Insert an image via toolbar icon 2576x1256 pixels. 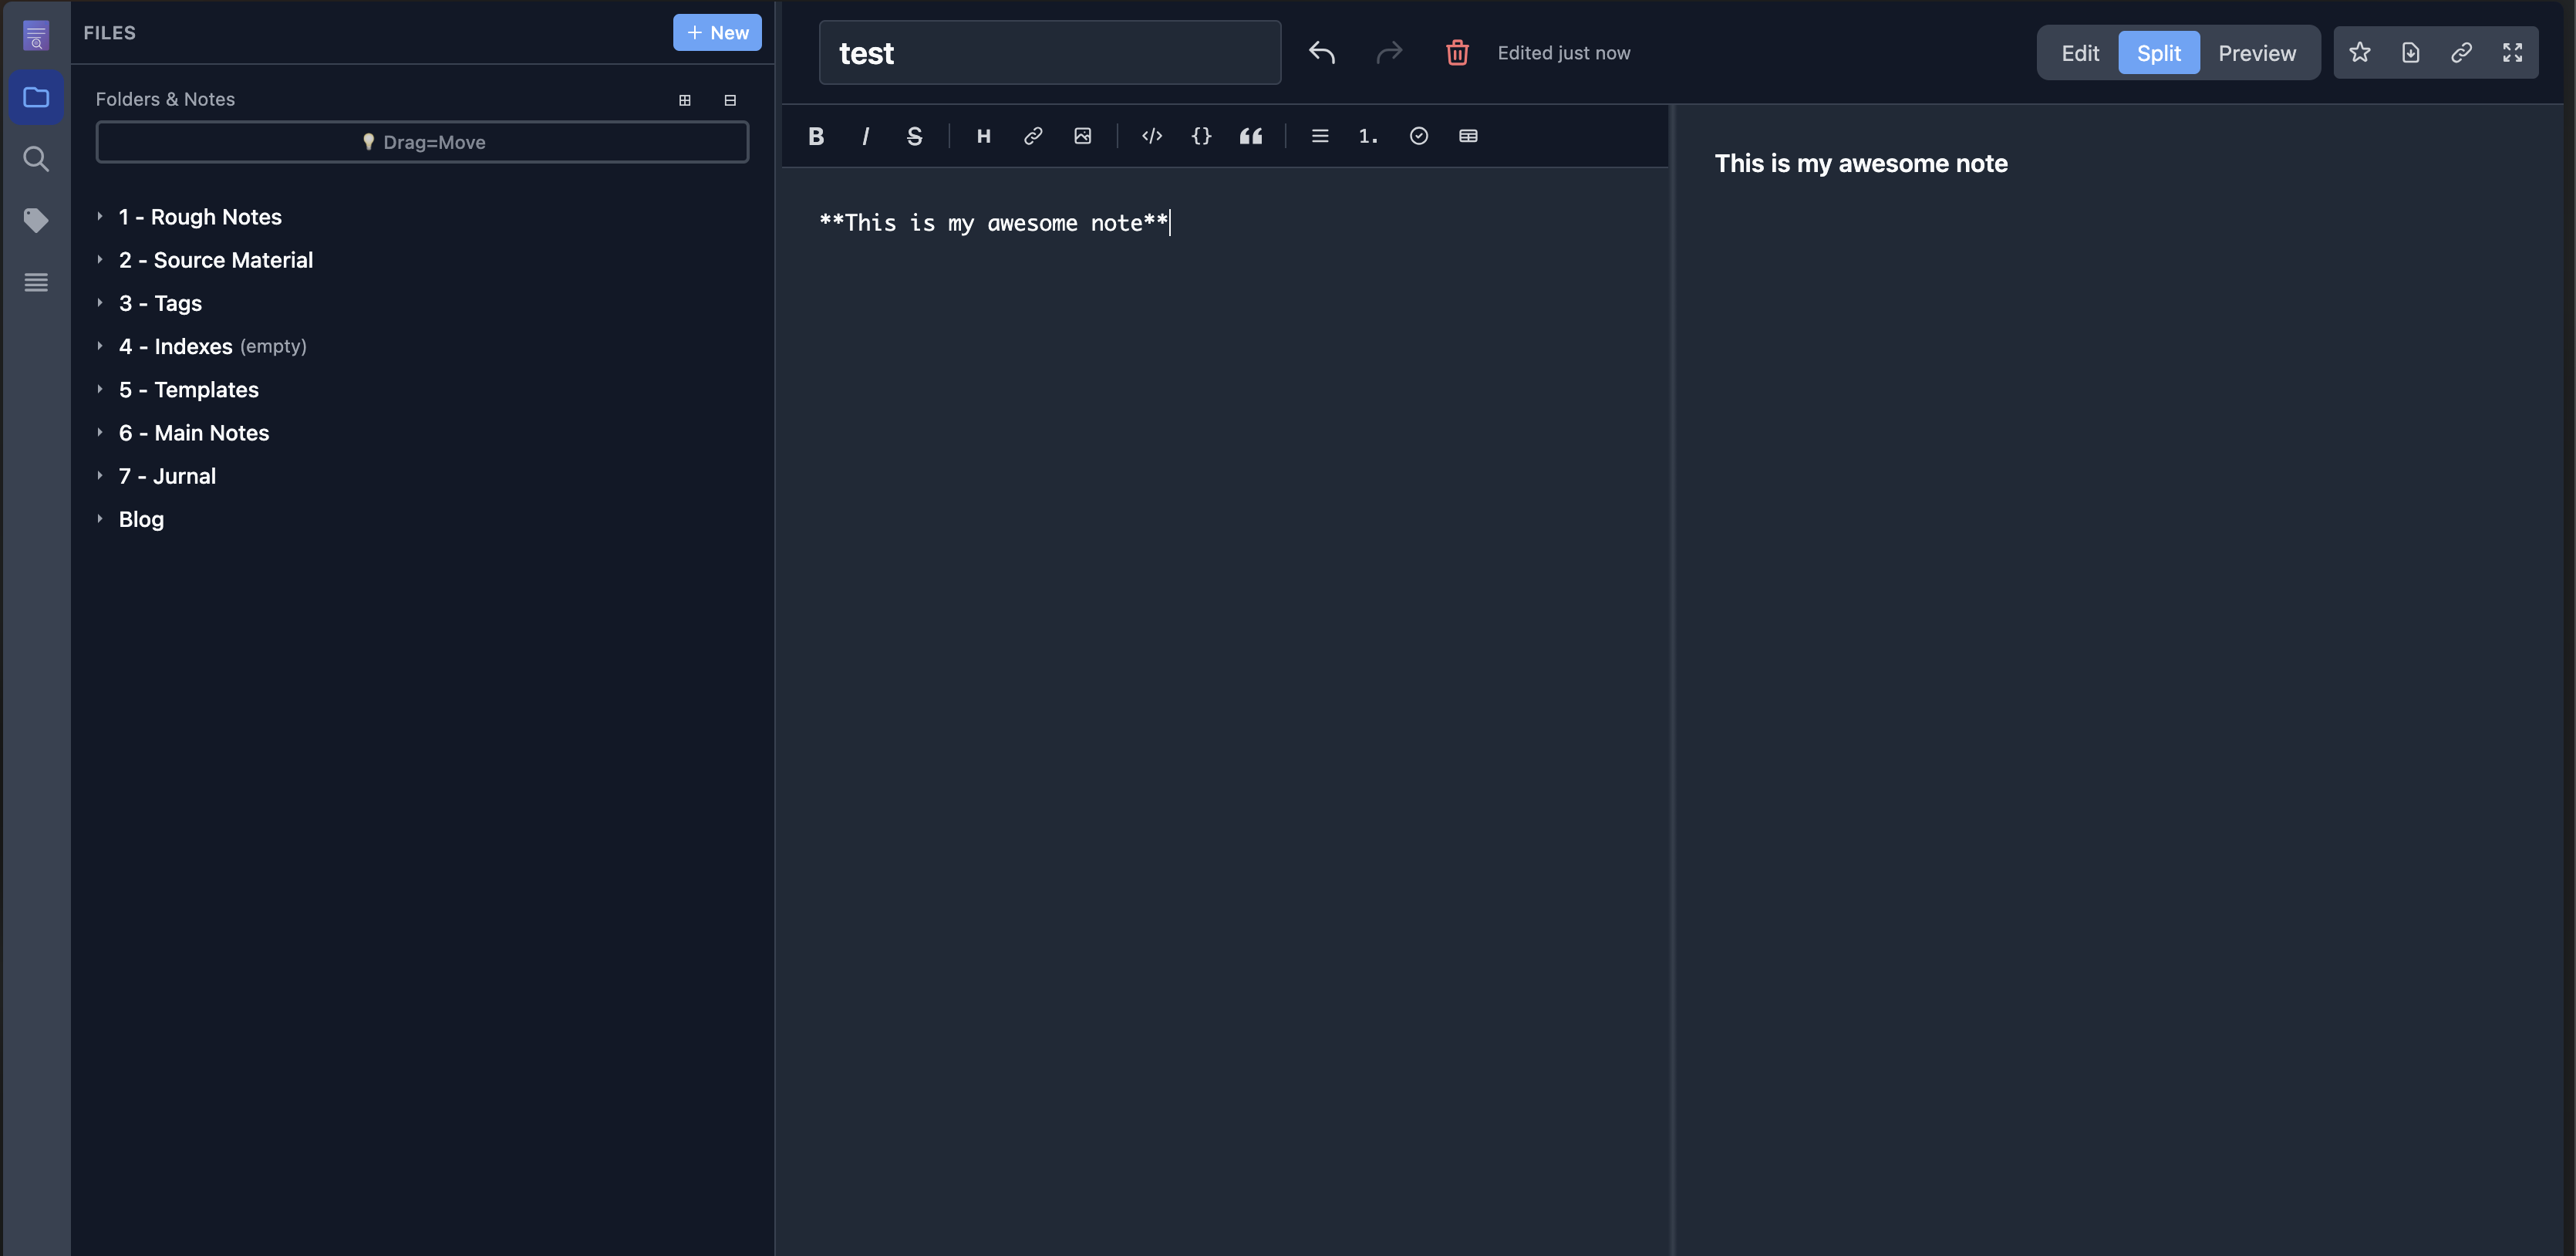tap(1082, 136)
